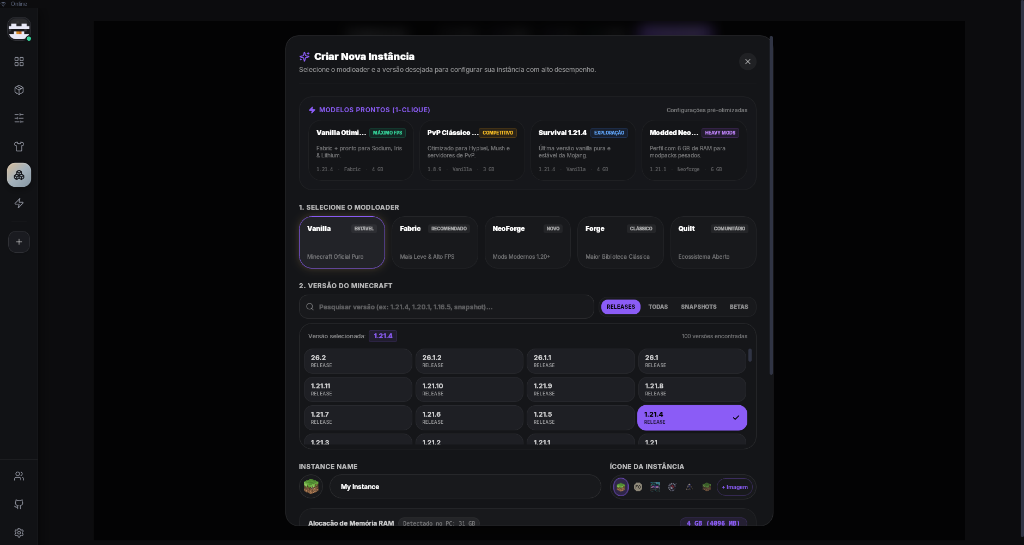This screenshot has width=1024, height=545.
Task: Click the Detectado no PC: 31 GB label
Action: tap(439, 523)
